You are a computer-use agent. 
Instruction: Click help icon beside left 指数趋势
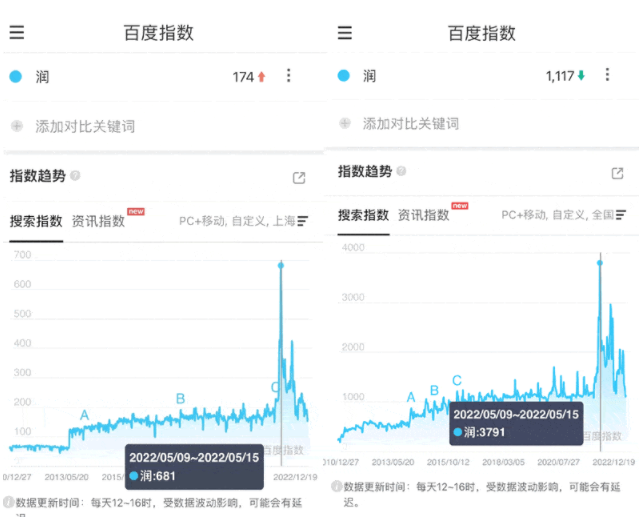click(75, 176)
